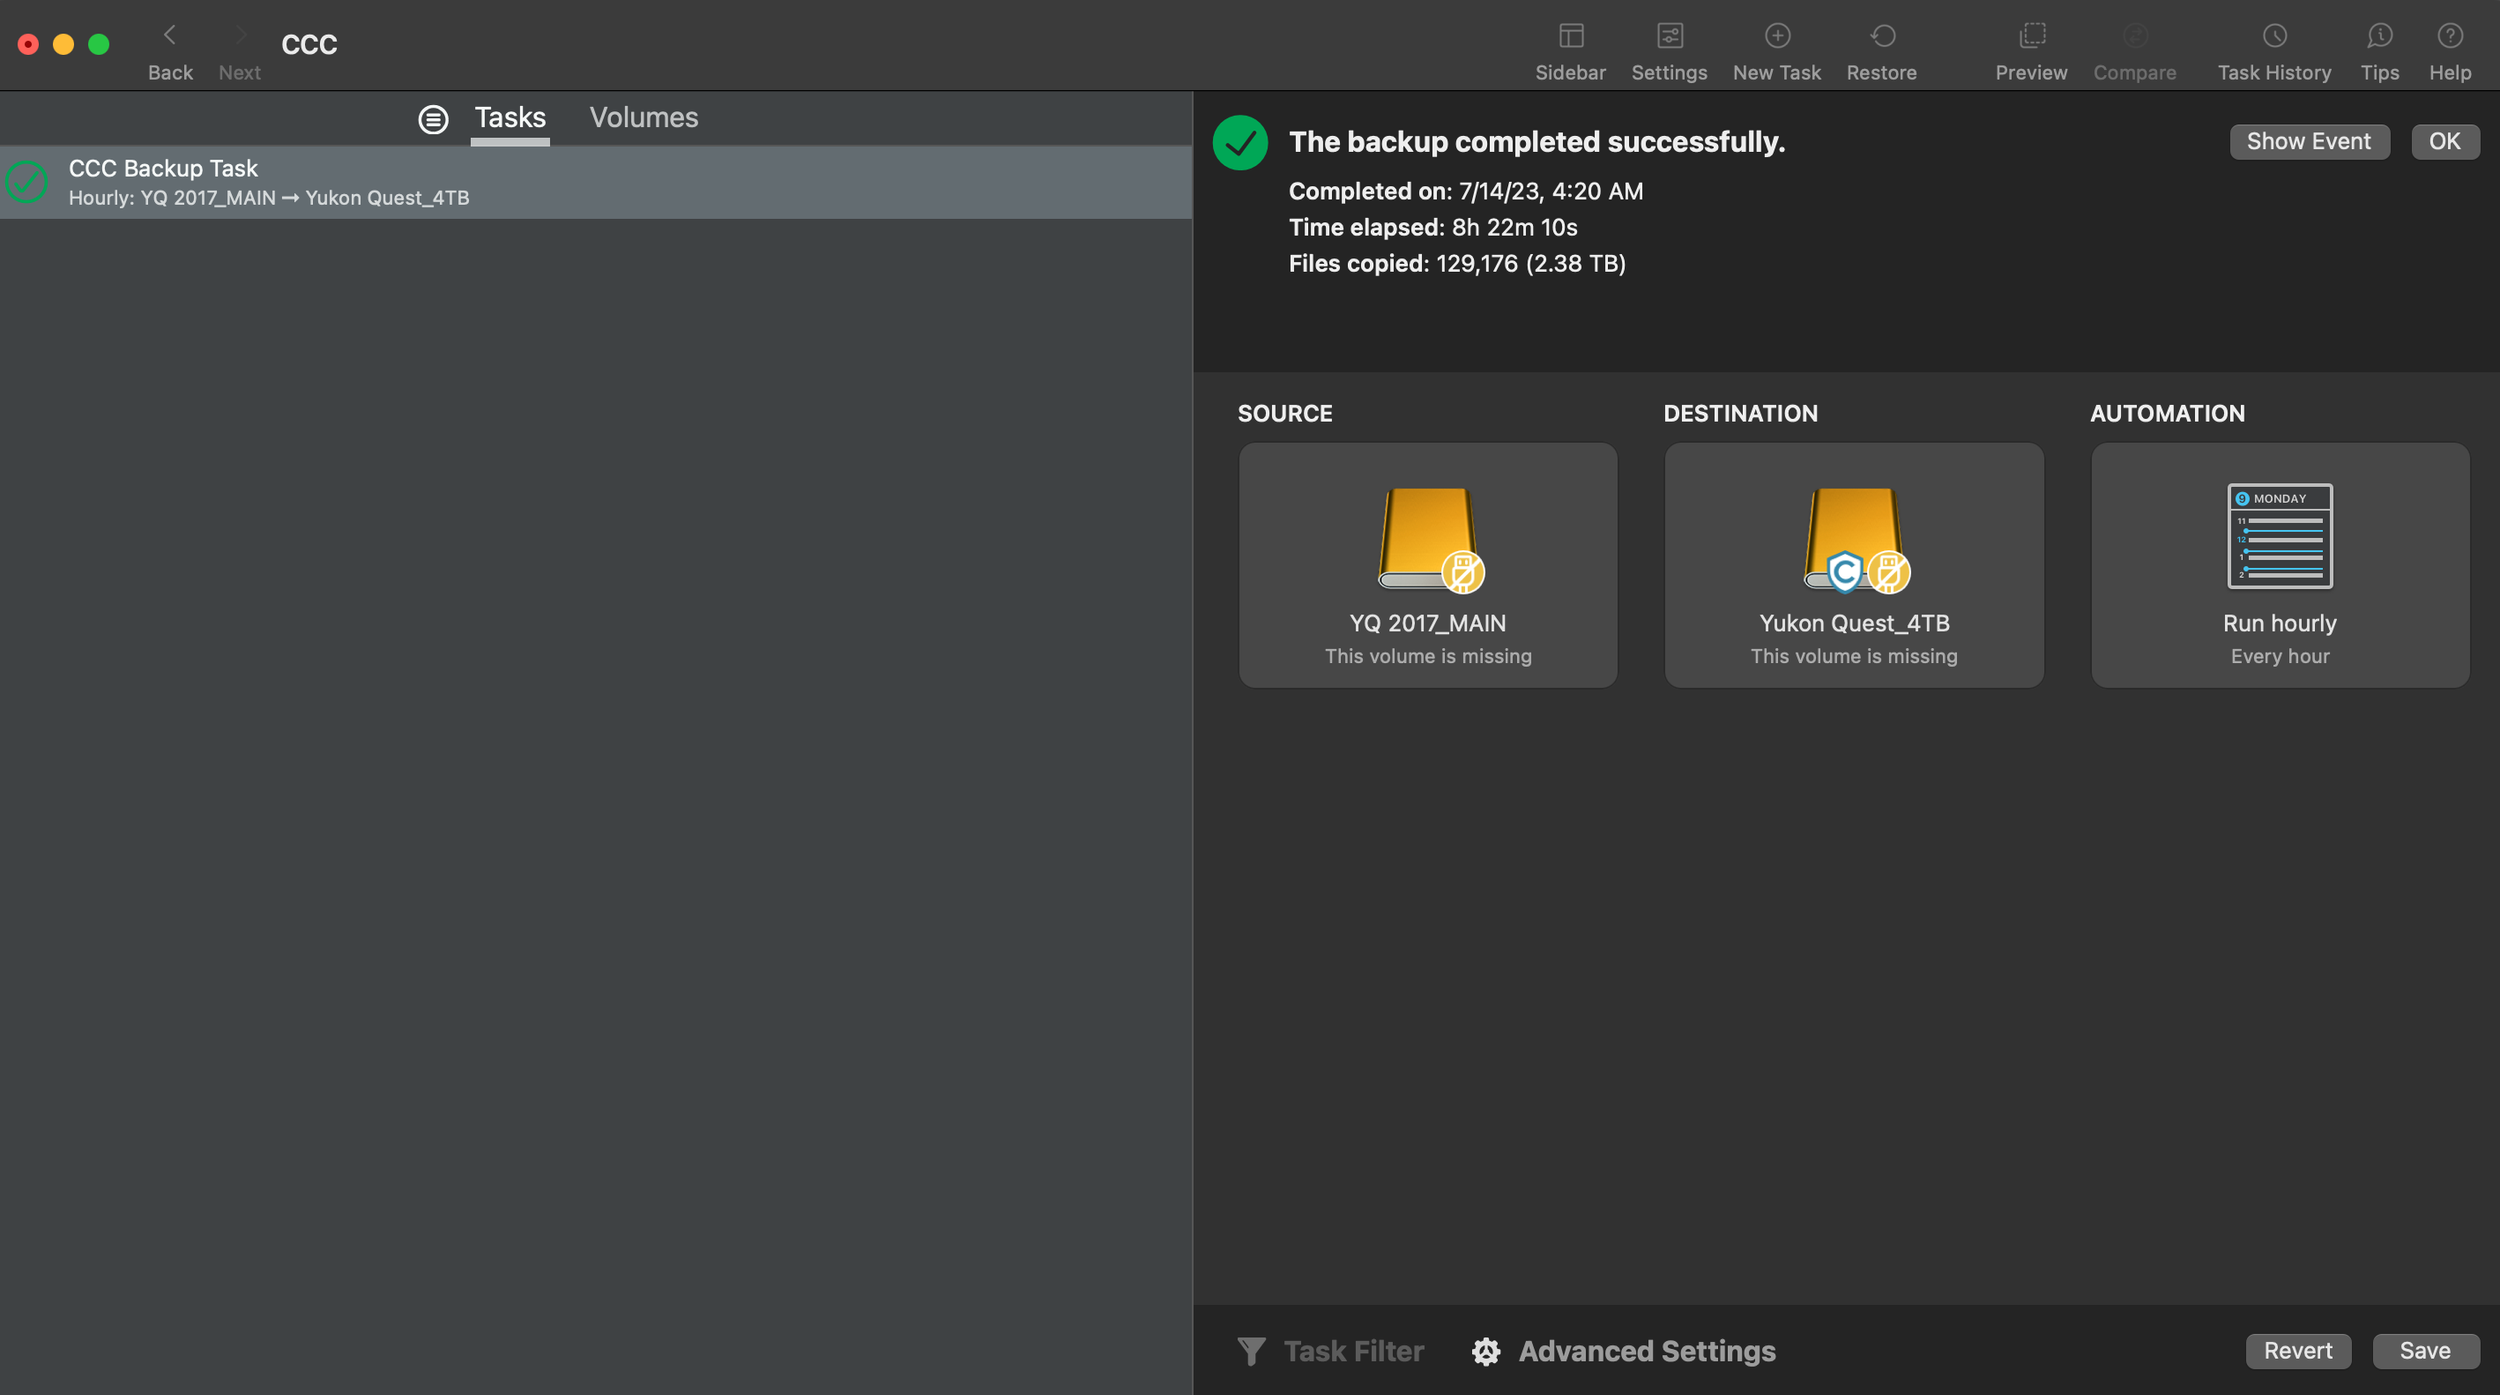2500x1395 pixels.
Task: Select the CCC Backup Task row
Action: tap(596, 182)
